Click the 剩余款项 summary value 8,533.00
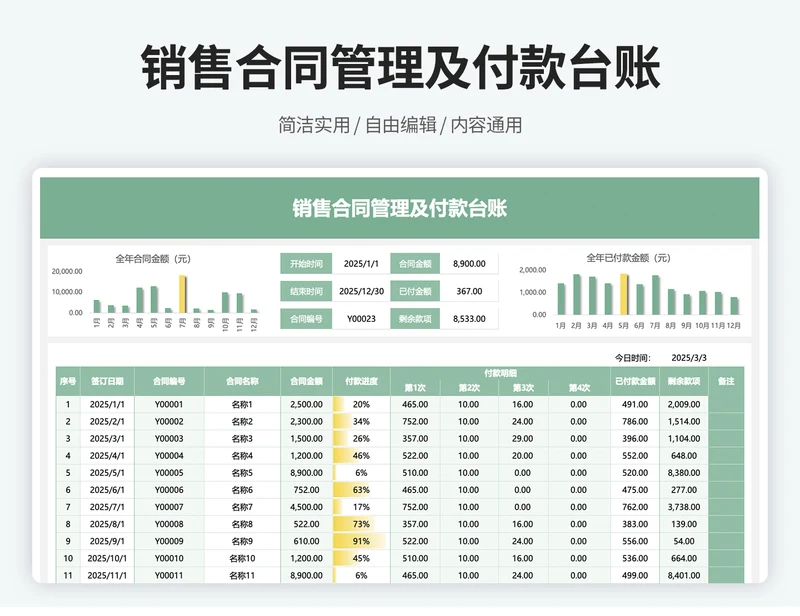 click(469, 319)
